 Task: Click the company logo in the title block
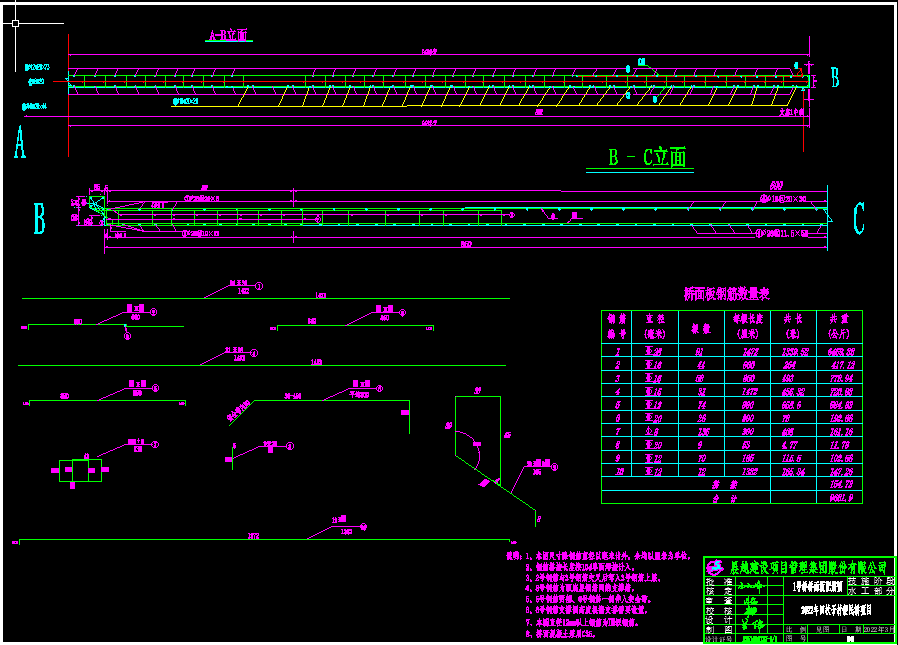714,567
